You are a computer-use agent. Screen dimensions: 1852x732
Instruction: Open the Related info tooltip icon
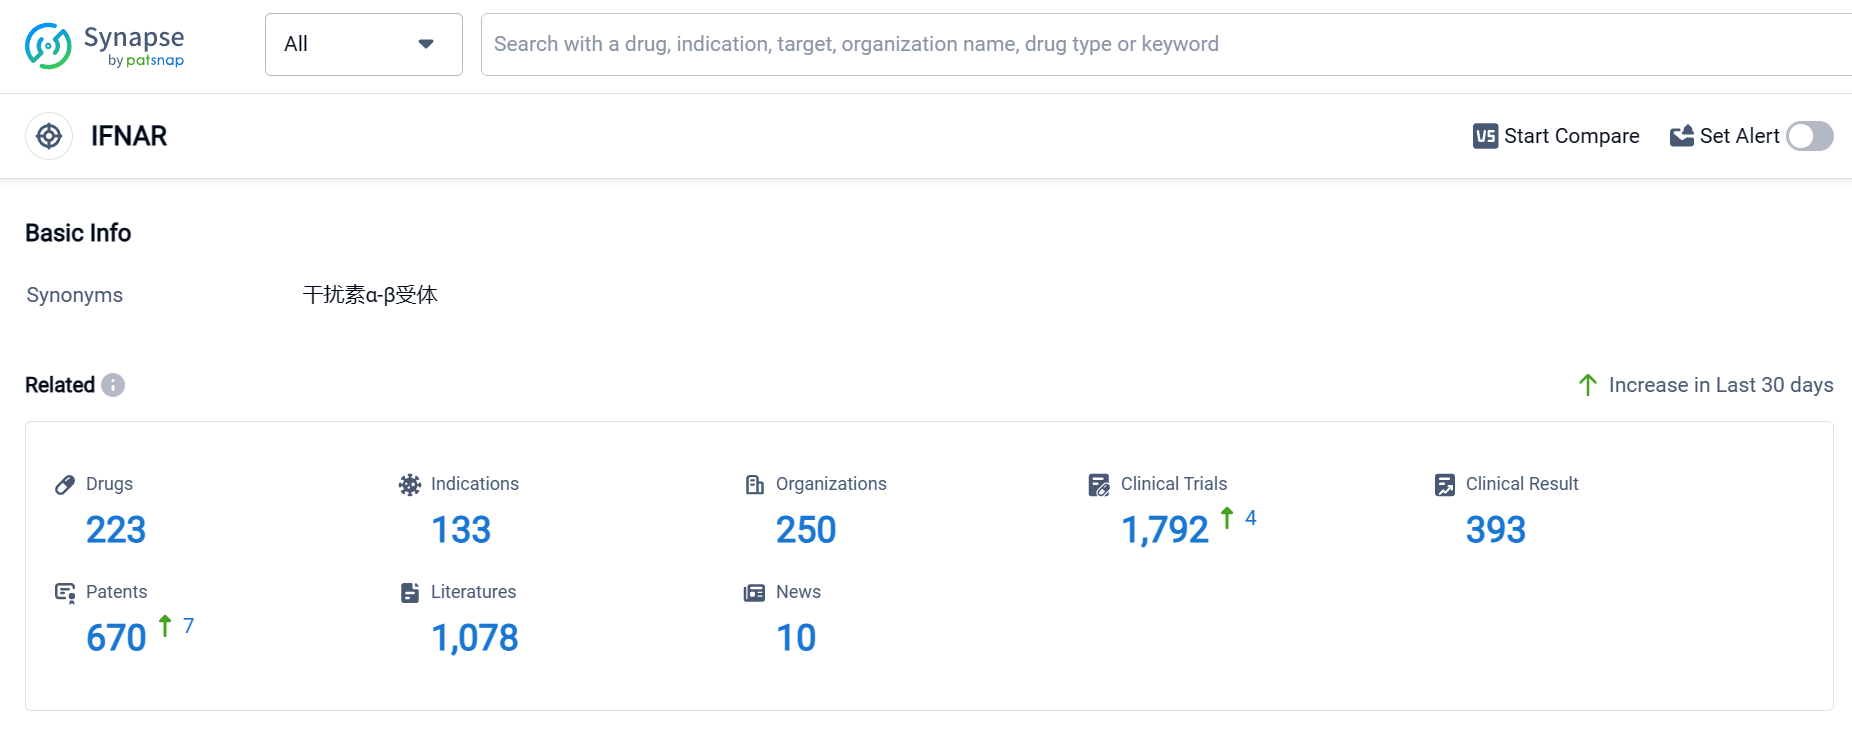point(113,385)
